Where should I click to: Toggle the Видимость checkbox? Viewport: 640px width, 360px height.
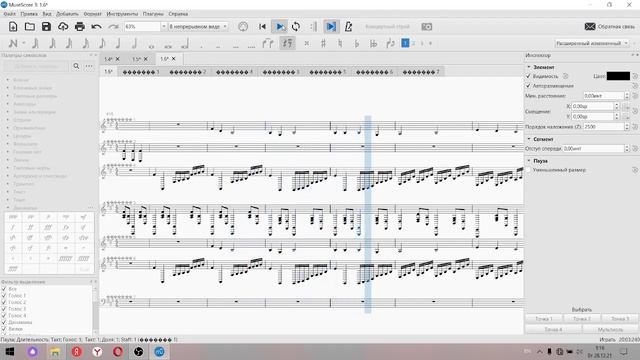pyautogui.click(x=529, y=76)
